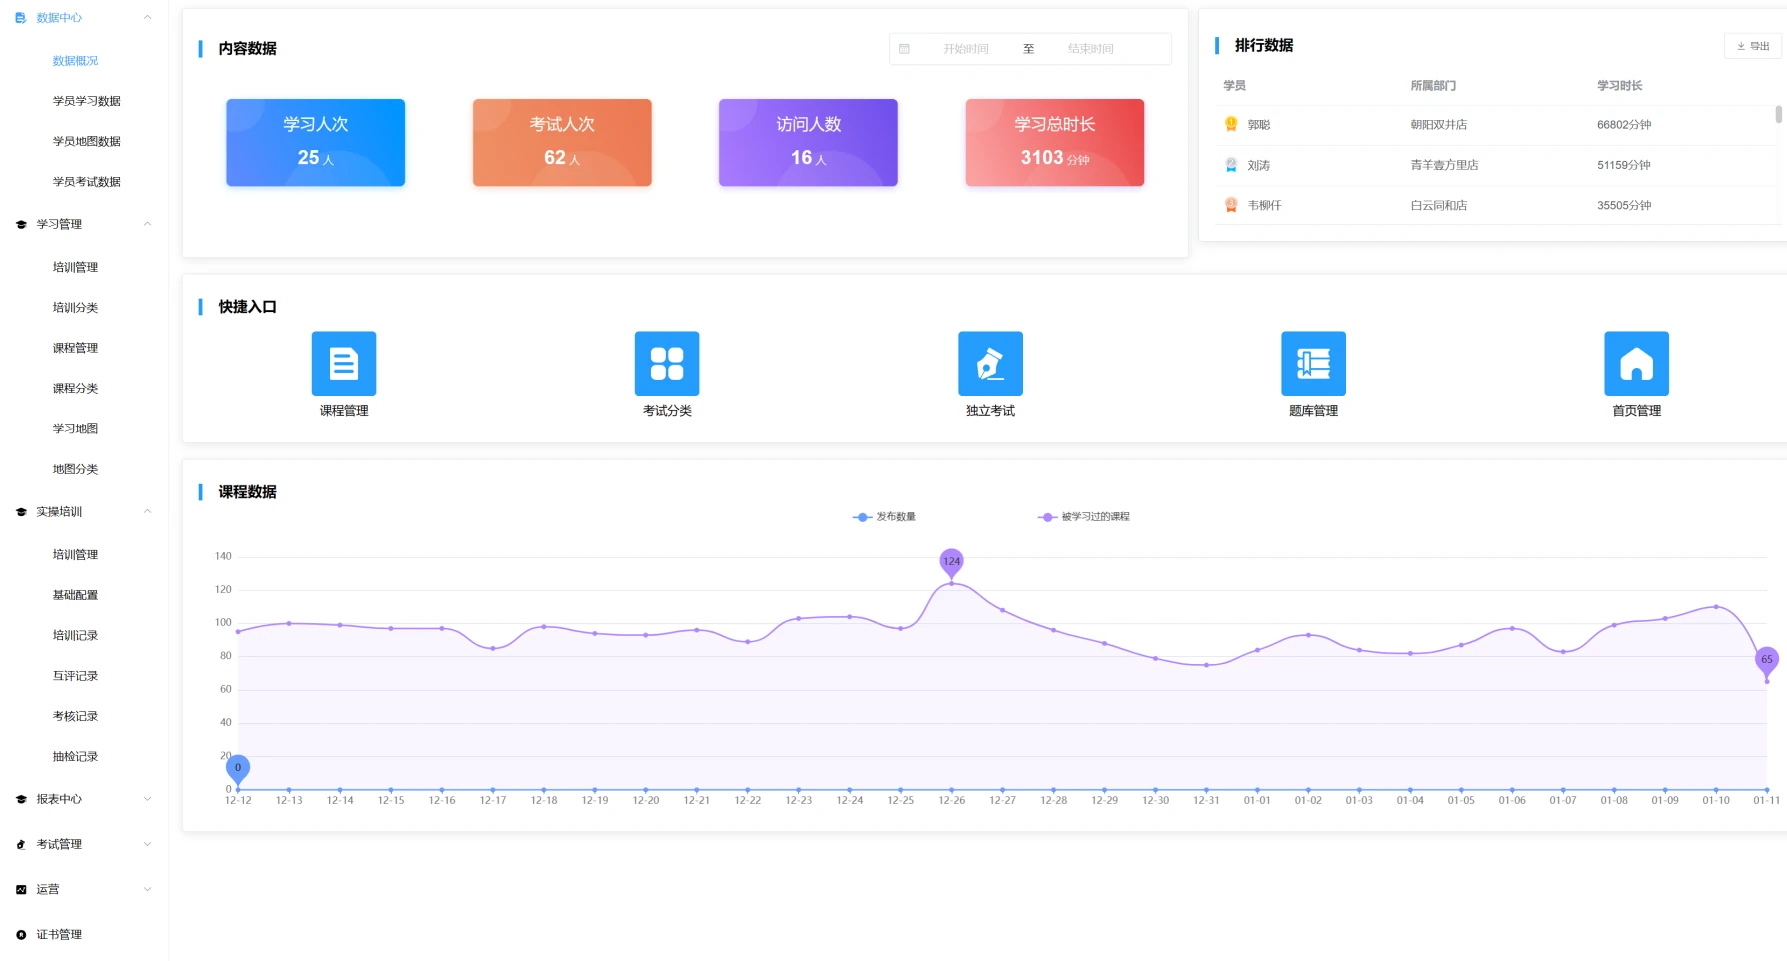Click the 学习管理 graduation cap icon

pos(21,225)
